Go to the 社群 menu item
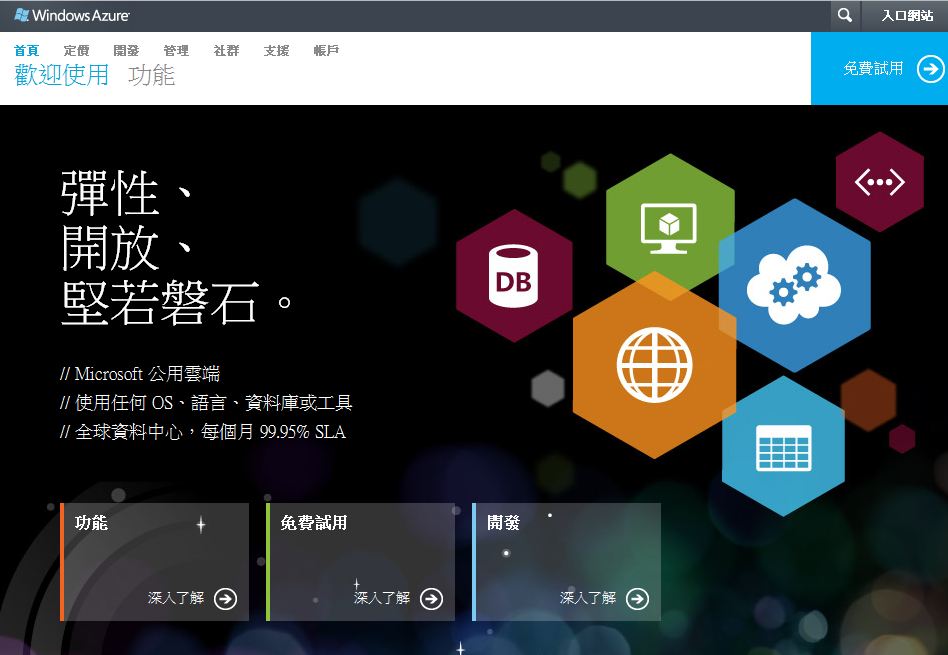This screenshot has width=948, height=655. (226, 50)
